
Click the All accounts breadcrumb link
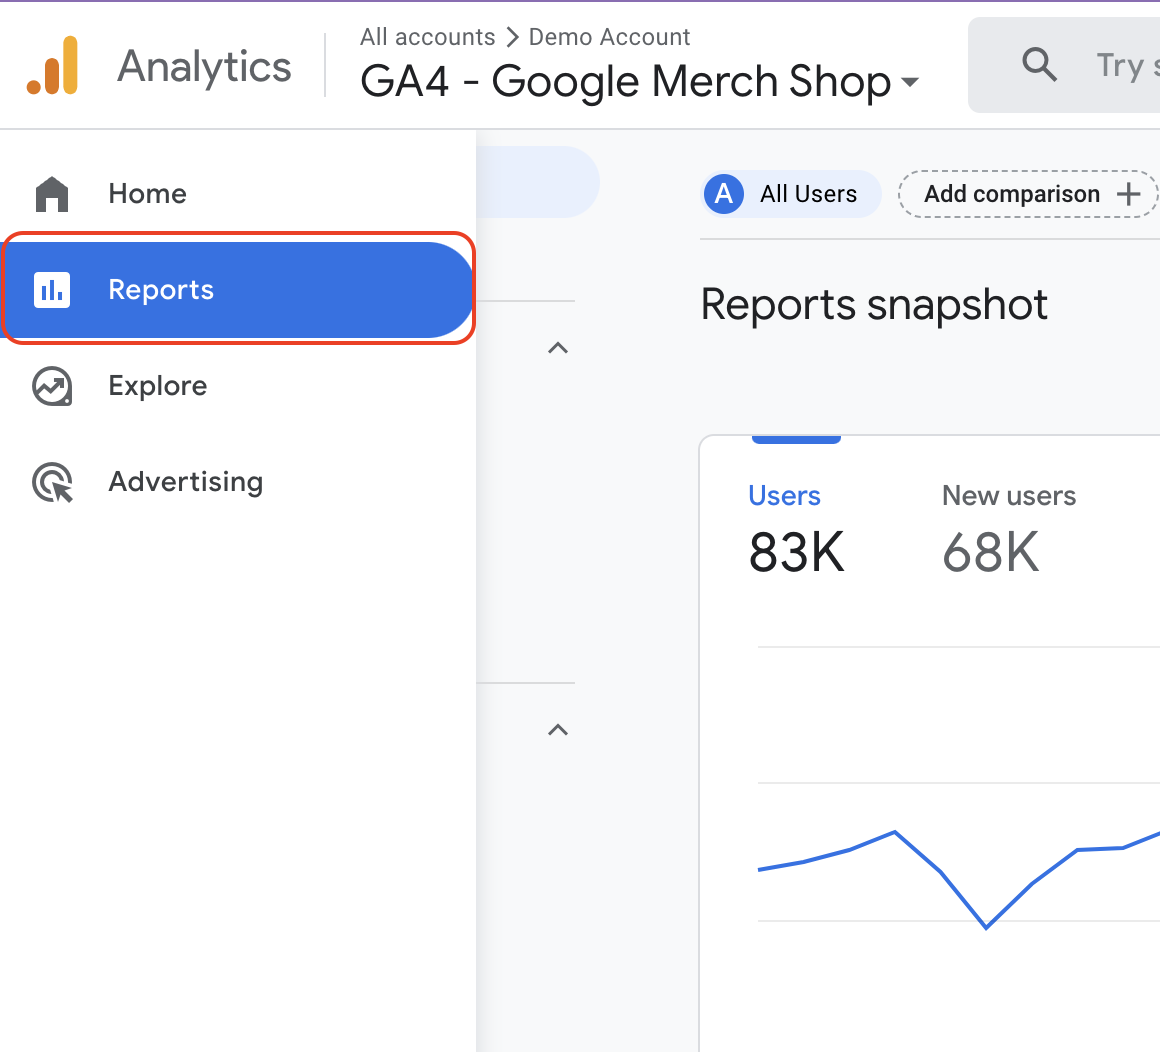428,37
